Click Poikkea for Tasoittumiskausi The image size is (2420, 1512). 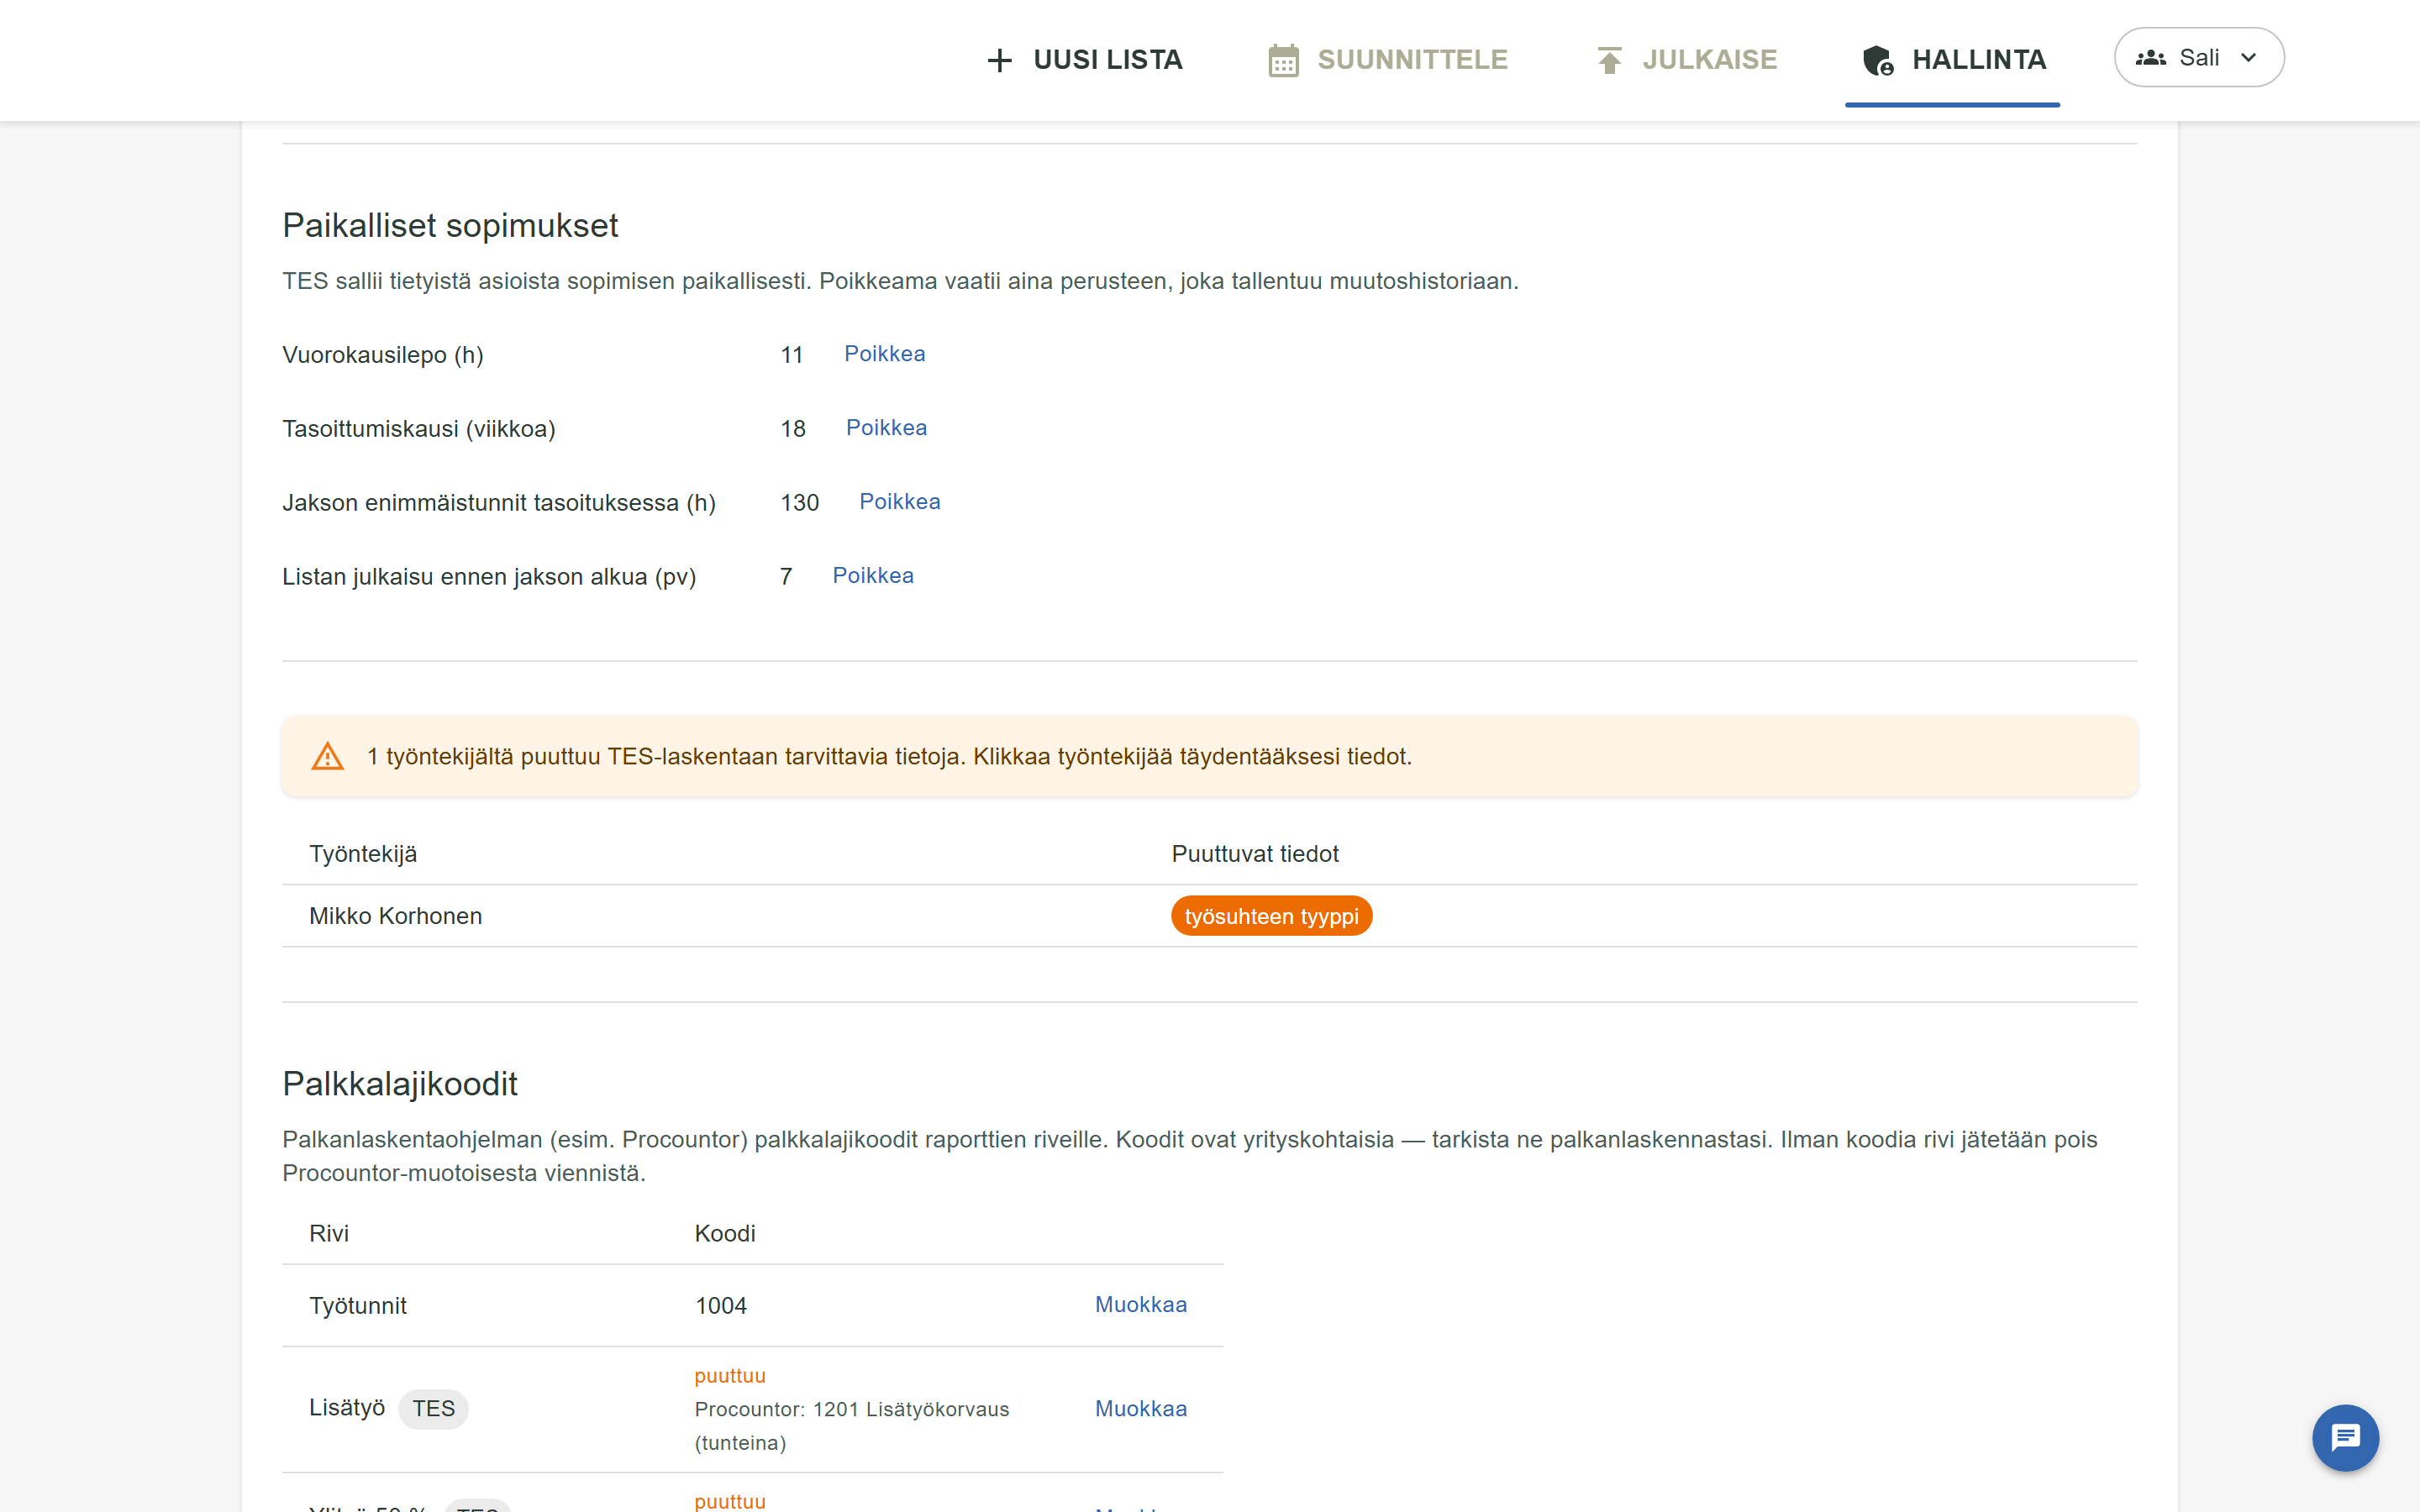coord(886,428)
